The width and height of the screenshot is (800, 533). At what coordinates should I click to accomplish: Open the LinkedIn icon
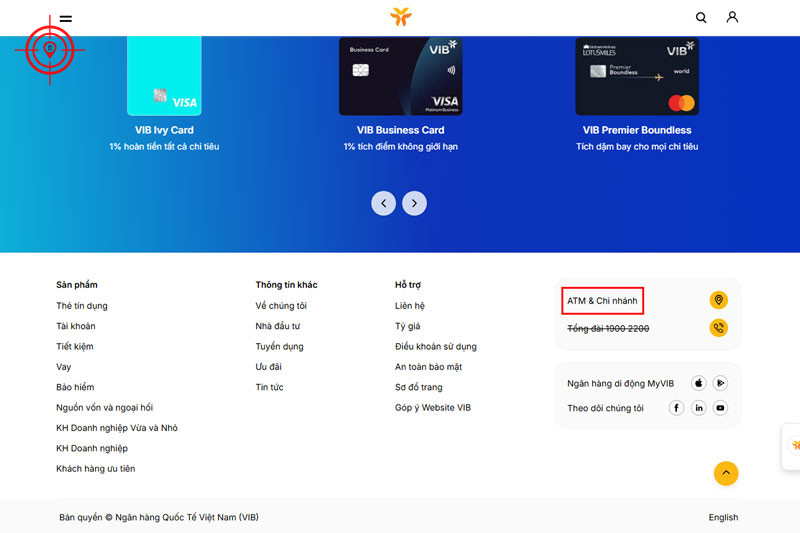[698, 408]
